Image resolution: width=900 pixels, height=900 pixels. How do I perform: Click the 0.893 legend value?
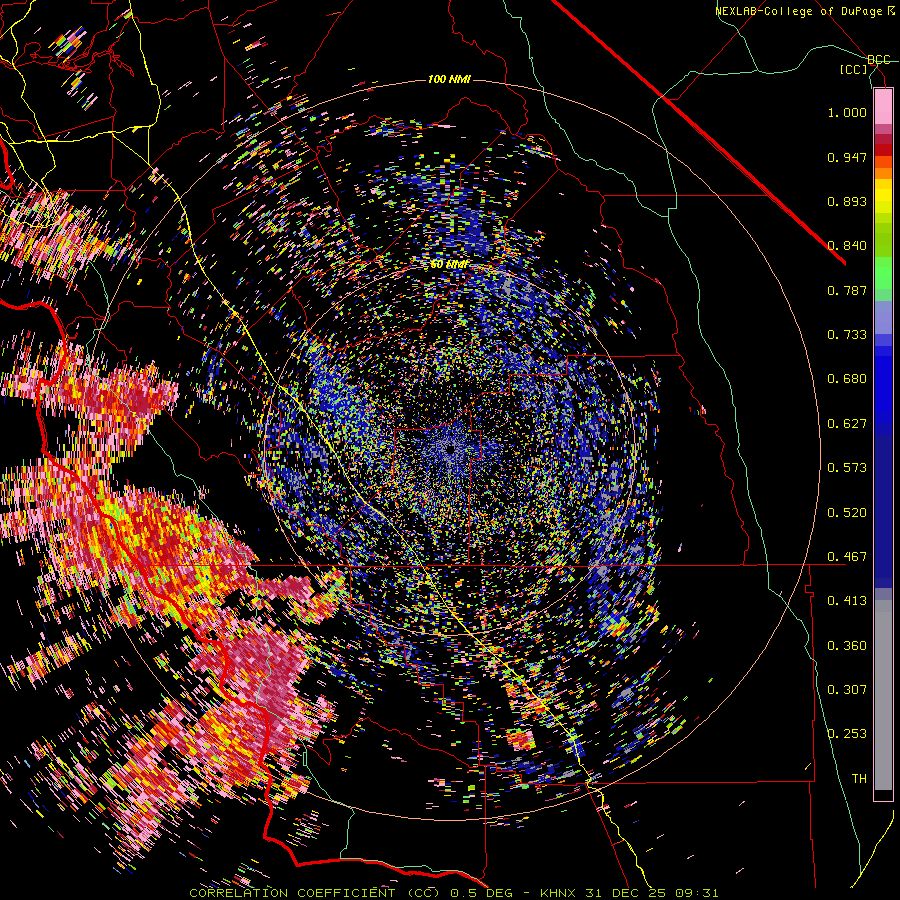(847, 201)
